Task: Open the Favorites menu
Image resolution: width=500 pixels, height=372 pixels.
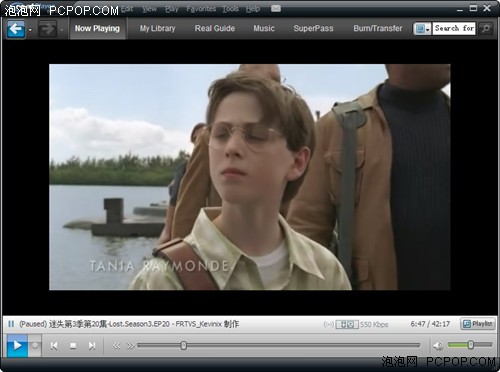Action: (201, 9)
